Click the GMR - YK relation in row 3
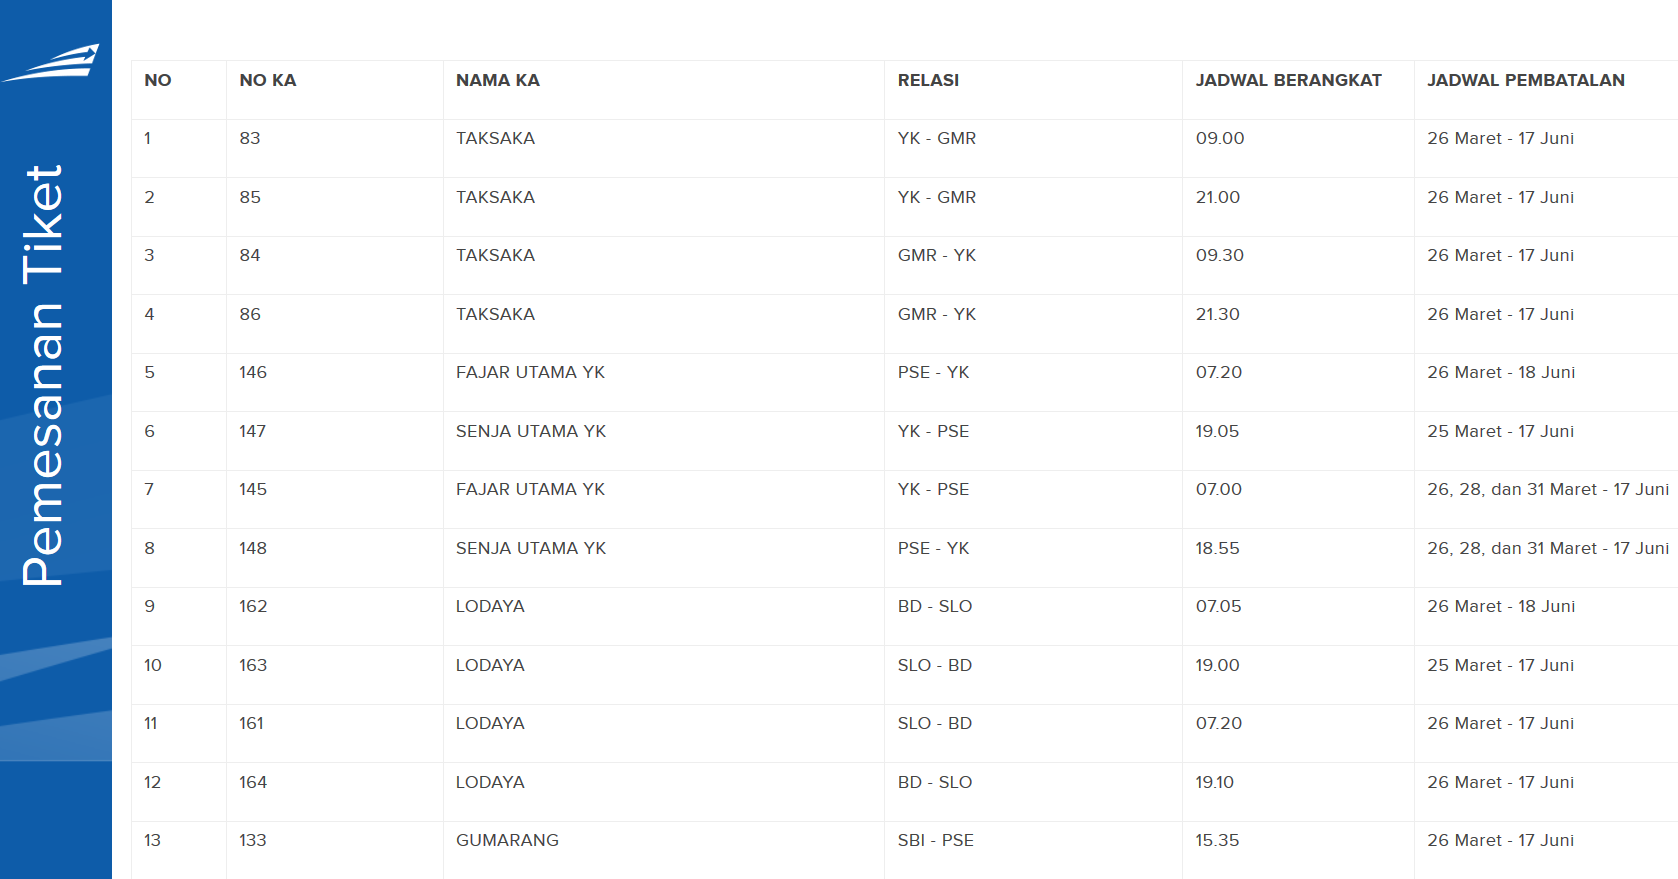Screen dimensions: 1678x879 pyautogui.click(x=937, y=255)
